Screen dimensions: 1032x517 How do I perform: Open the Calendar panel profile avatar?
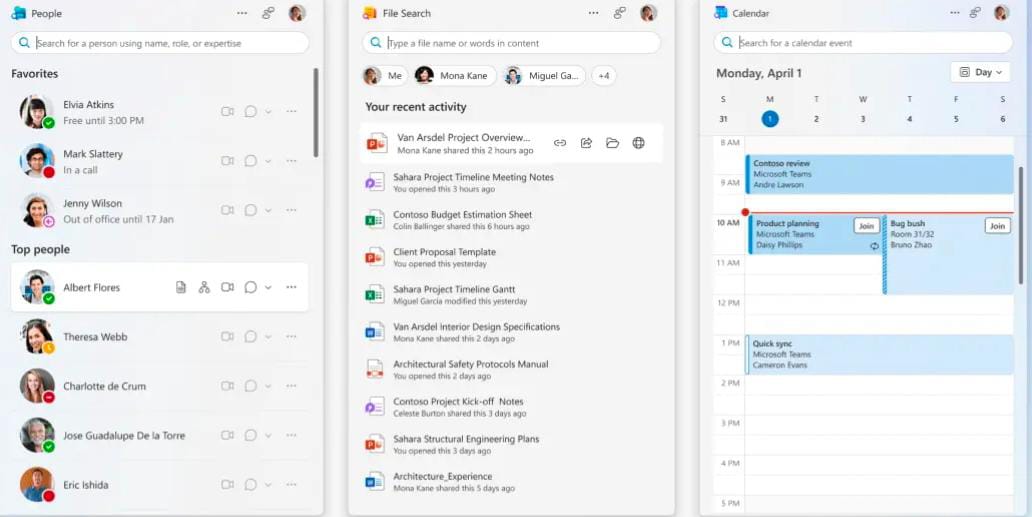(x=1001, y=13)
